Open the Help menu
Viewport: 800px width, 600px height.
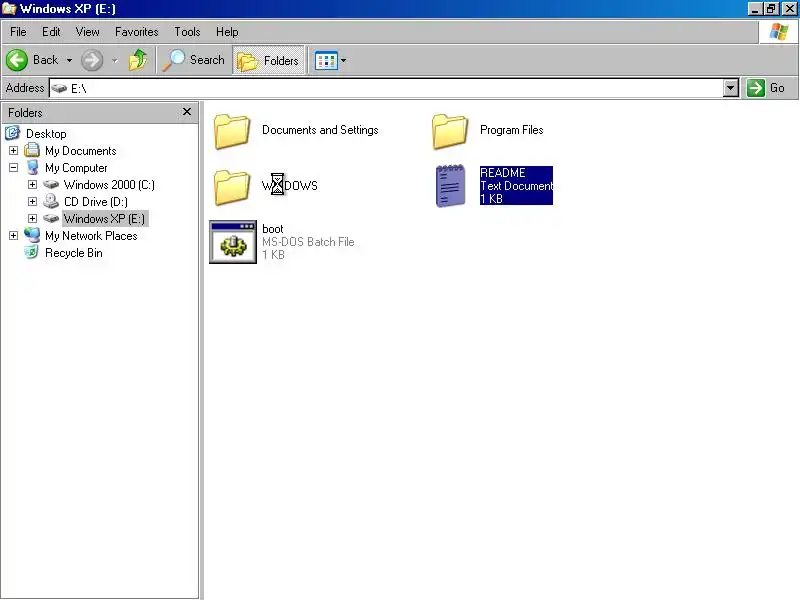point(227,32)
